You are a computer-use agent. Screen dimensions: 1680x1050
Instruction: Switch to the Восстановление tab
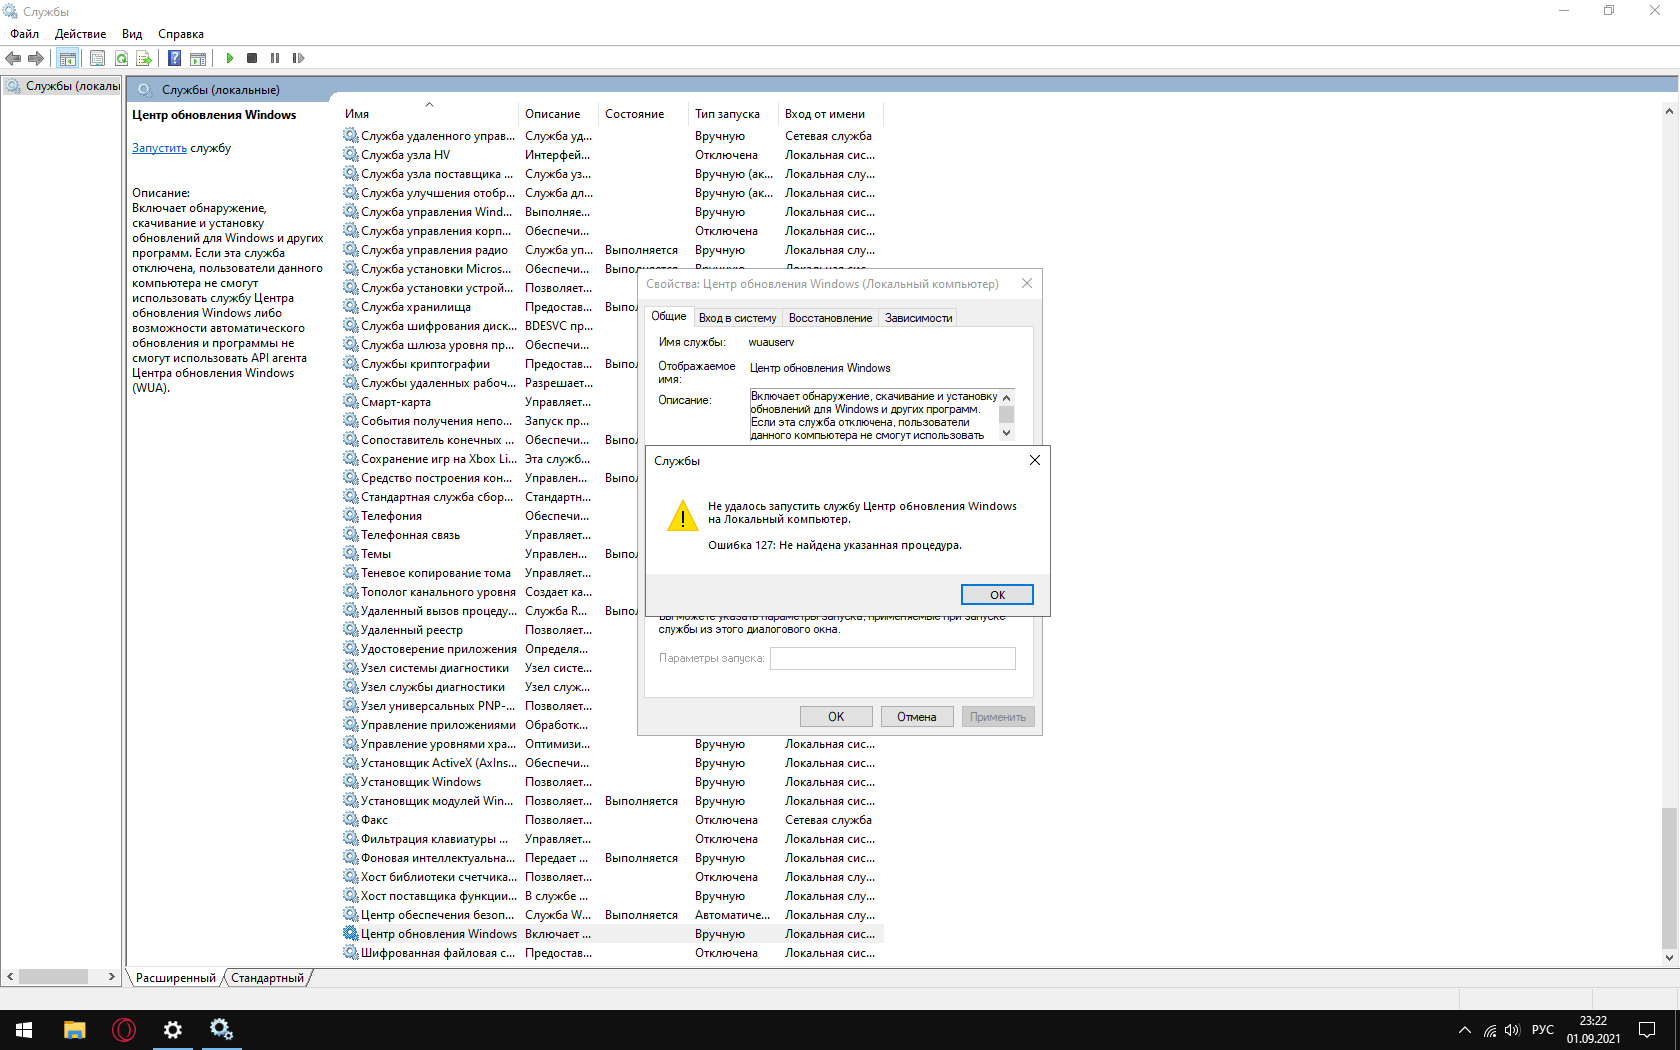tap(830, 318)
